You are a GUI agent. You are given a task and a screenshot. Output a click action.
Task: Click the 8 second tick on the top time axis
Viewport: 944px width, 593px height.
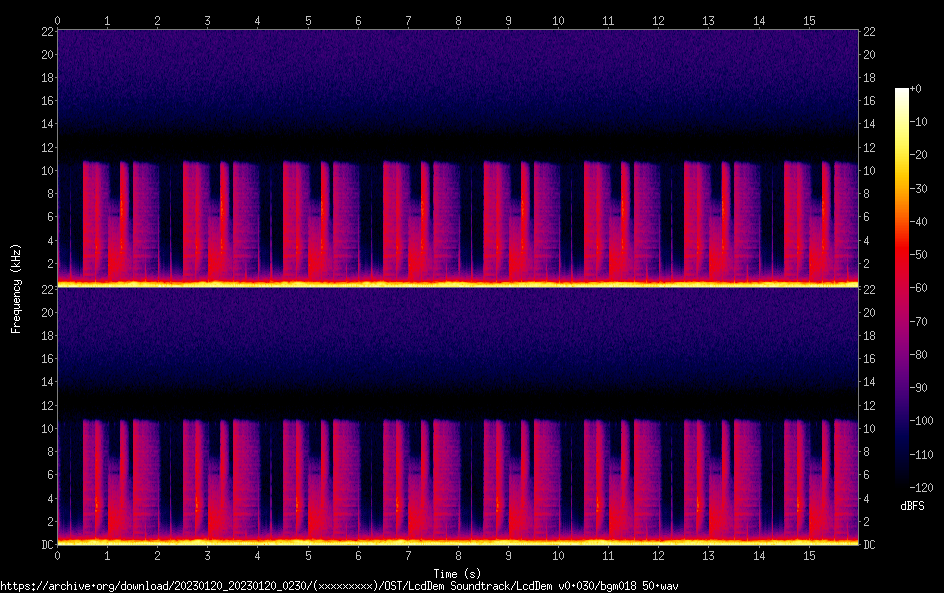[x=458, y=20]
